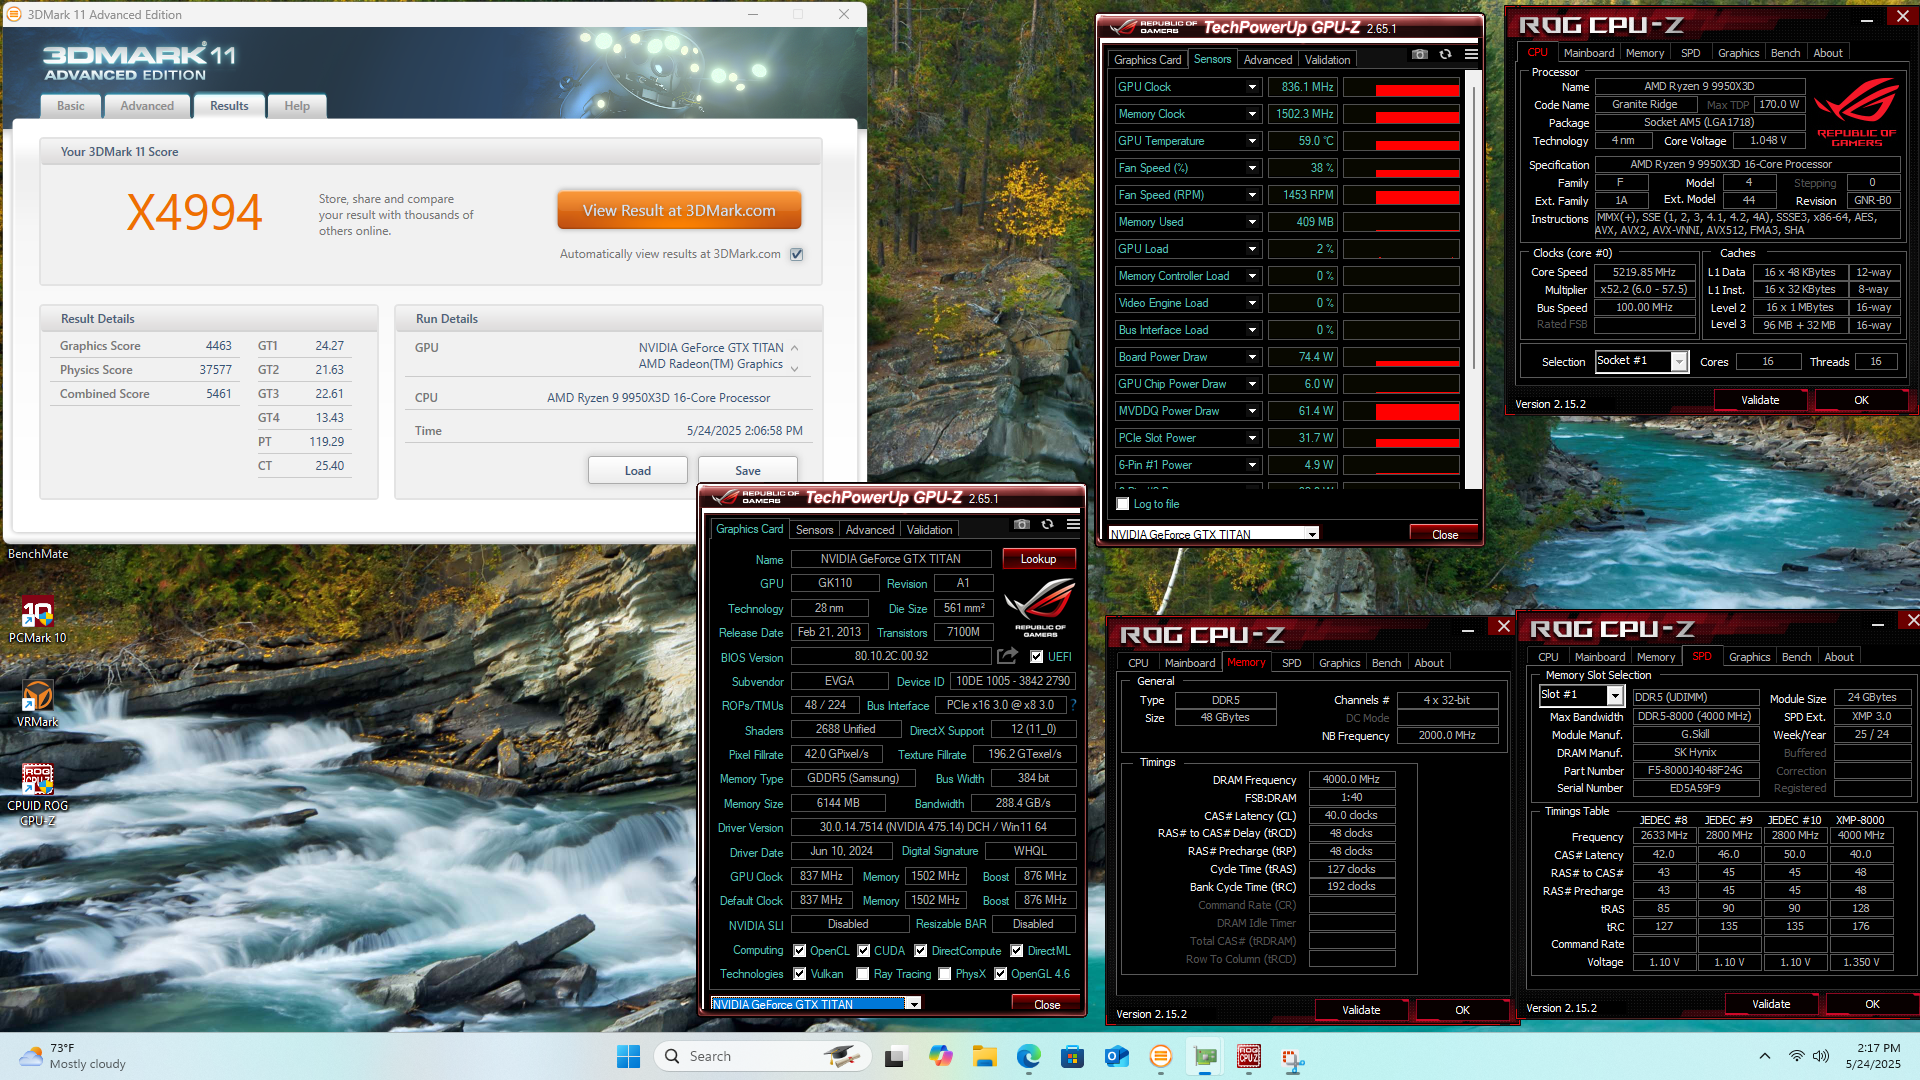Toggle the UEFI checkbox in GPU-Z
This screenshot has height=1080, width=1920.
coord(1037,657)
